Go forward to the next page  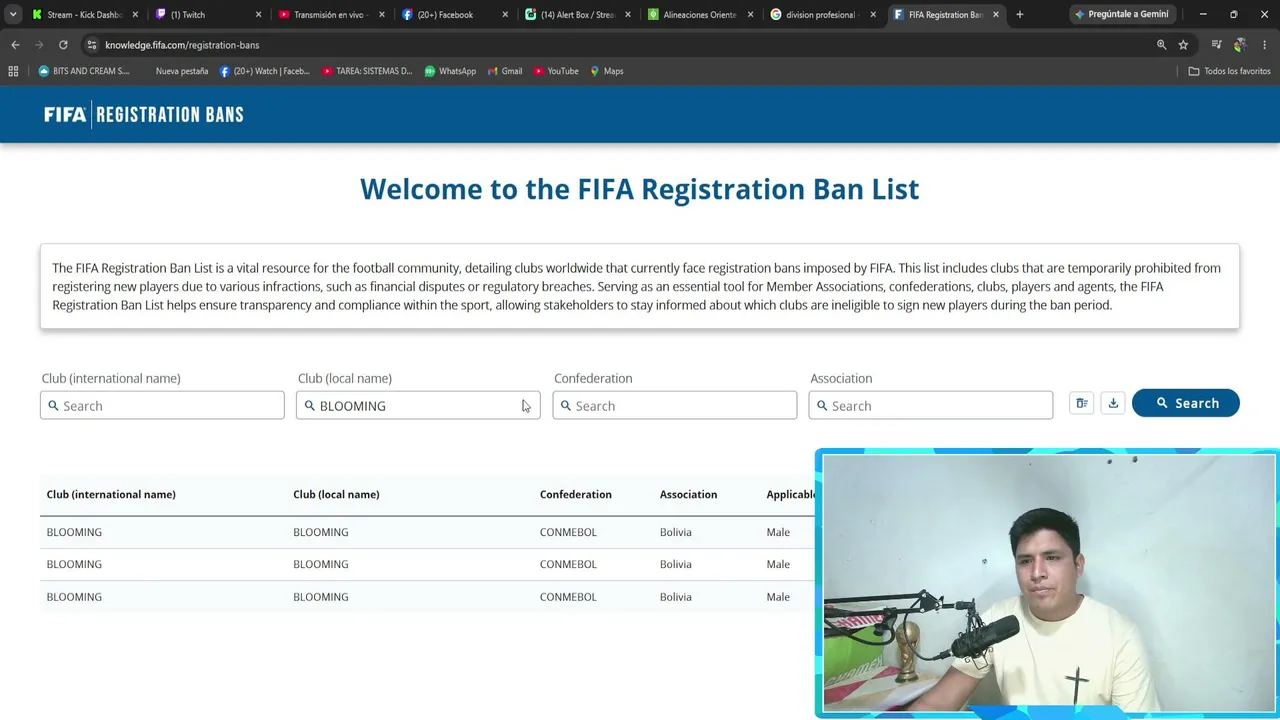[39, 45]
